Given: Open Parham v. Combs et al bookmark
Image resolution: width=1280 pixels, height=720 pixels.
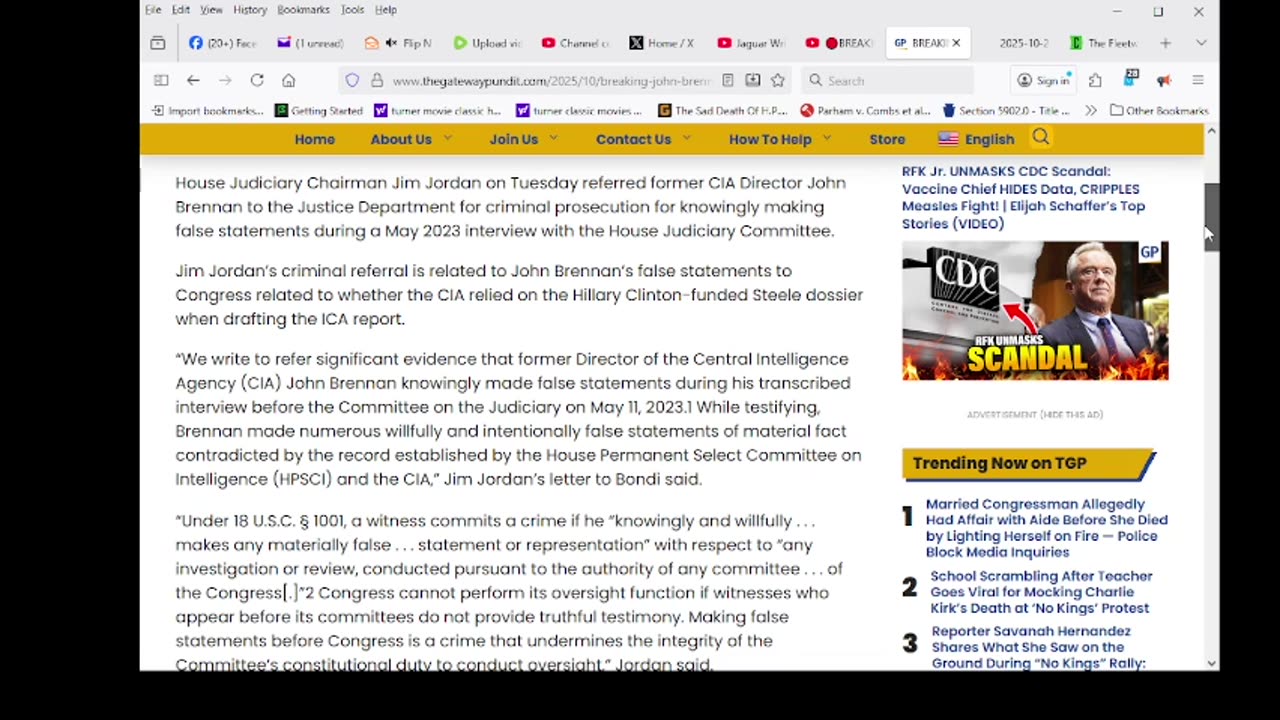Looking at the screenshot, I should [865, 110].
